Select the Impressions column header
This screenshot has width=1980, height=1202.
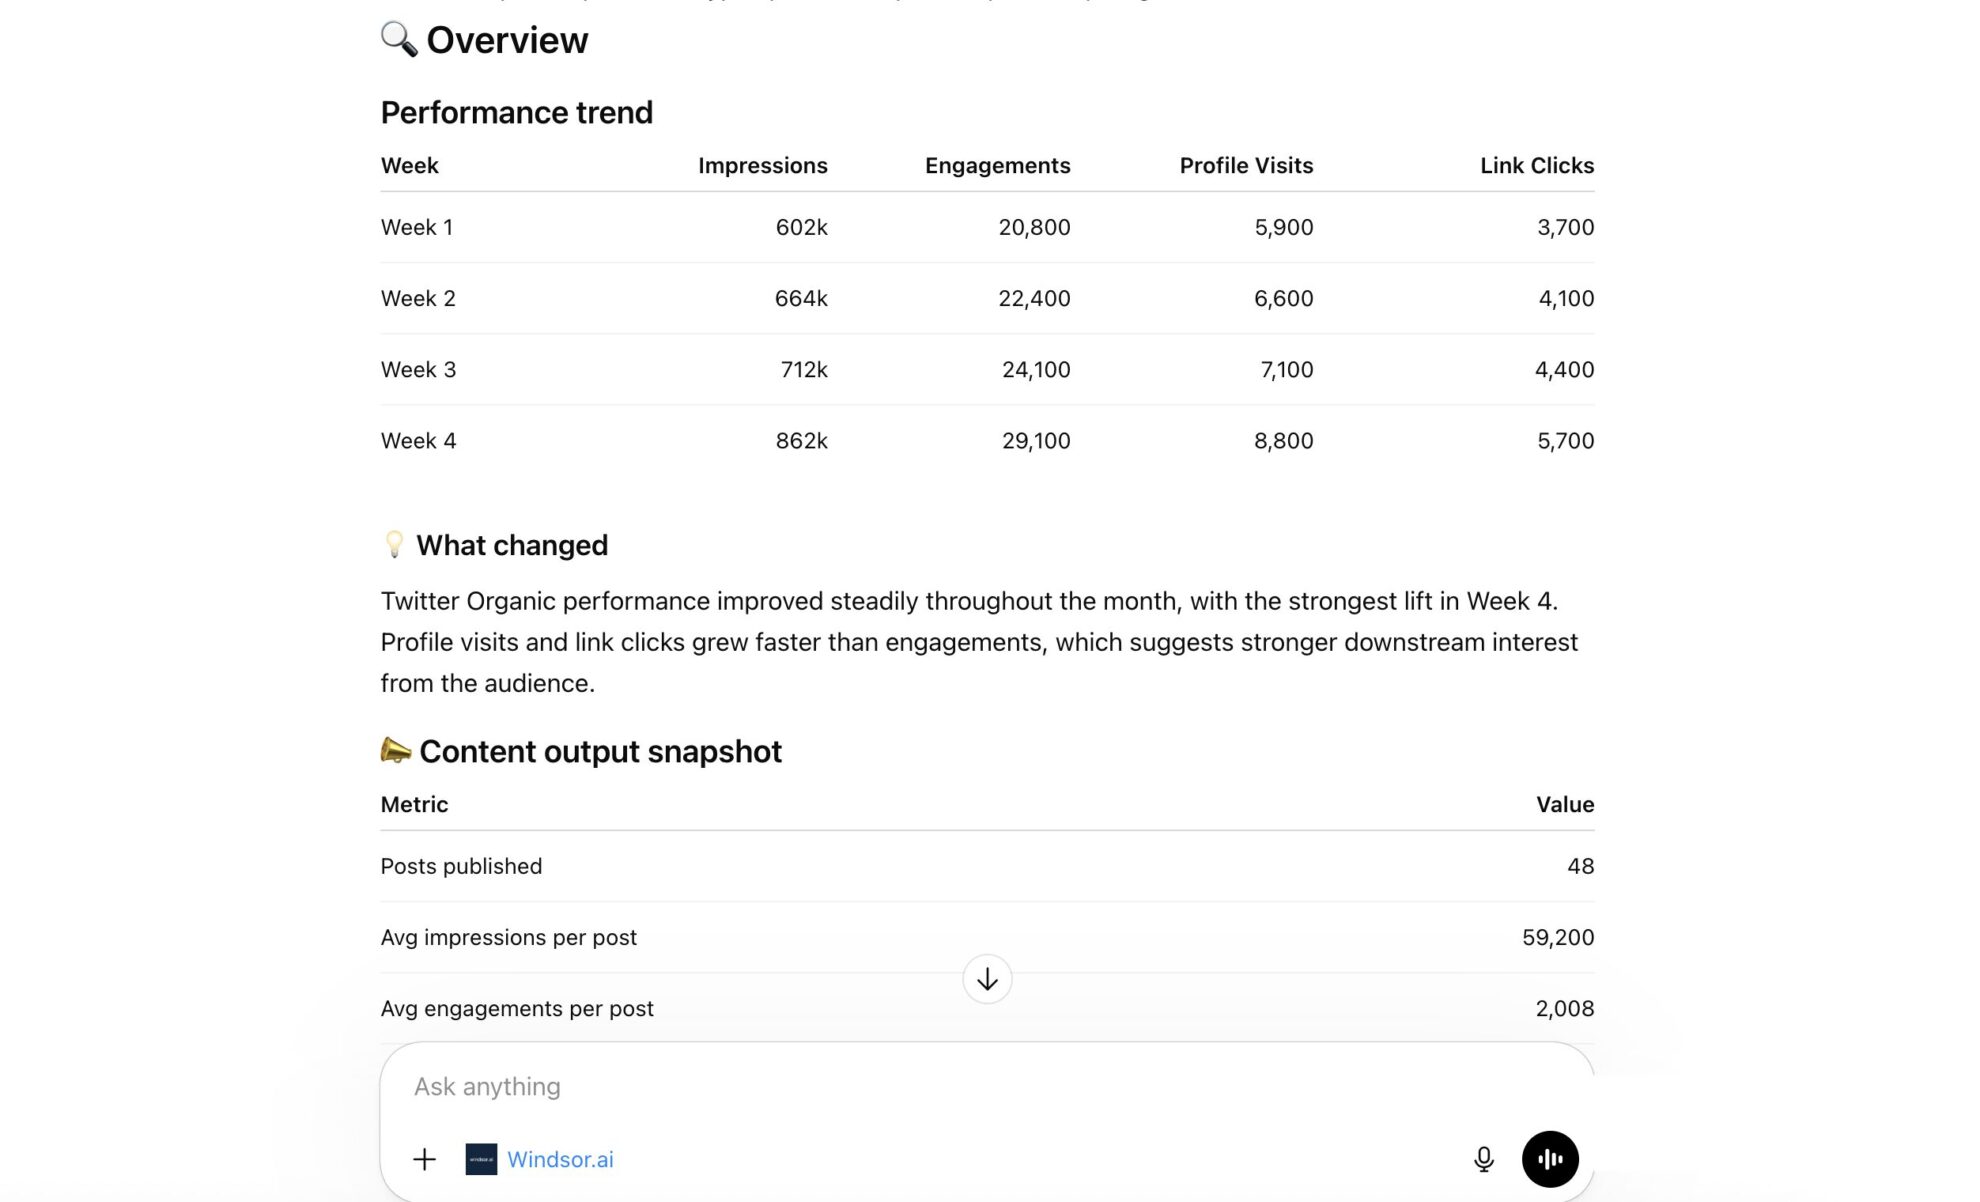click(x=762, y=165)
